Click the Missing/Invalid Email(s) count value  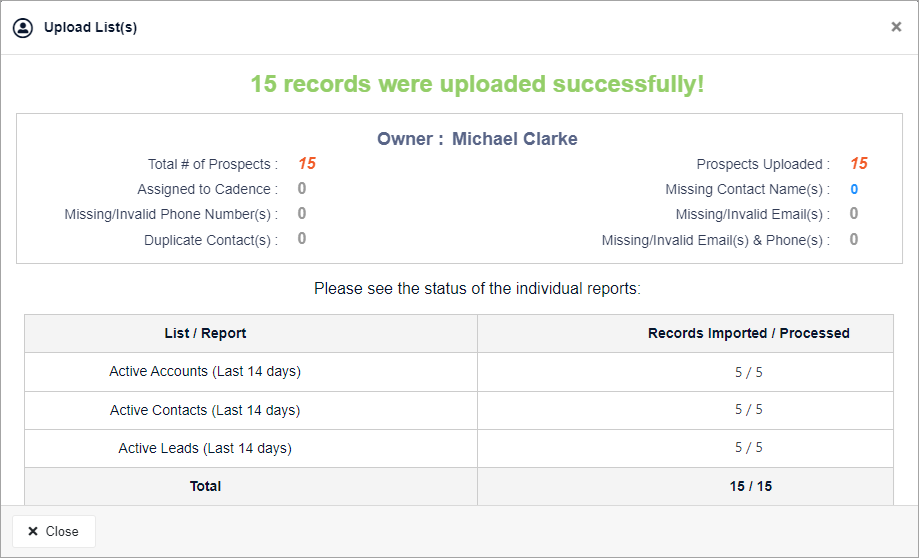[854, 214]
